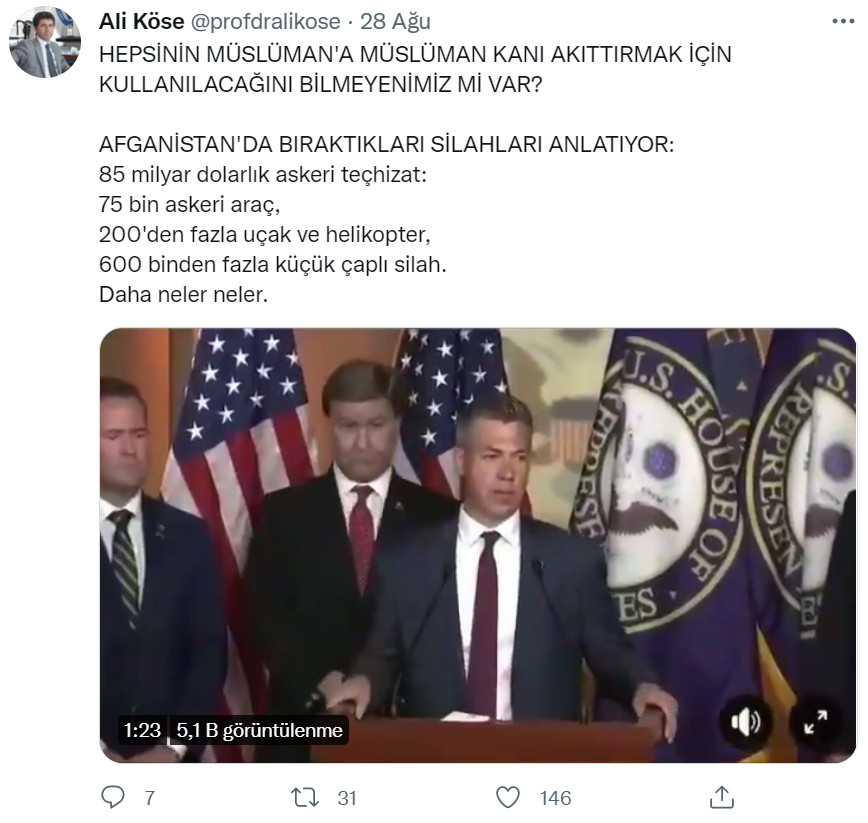Viewport: 868px width, 823px height.
Task: Click the "Daha neler neler." closing line
Action: tap(183, 294)
